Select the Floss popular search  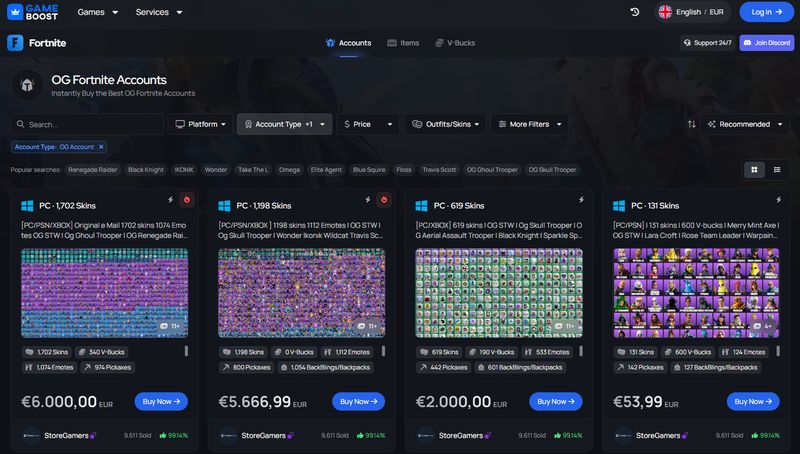pyautogui.click(x=404, y=169)
